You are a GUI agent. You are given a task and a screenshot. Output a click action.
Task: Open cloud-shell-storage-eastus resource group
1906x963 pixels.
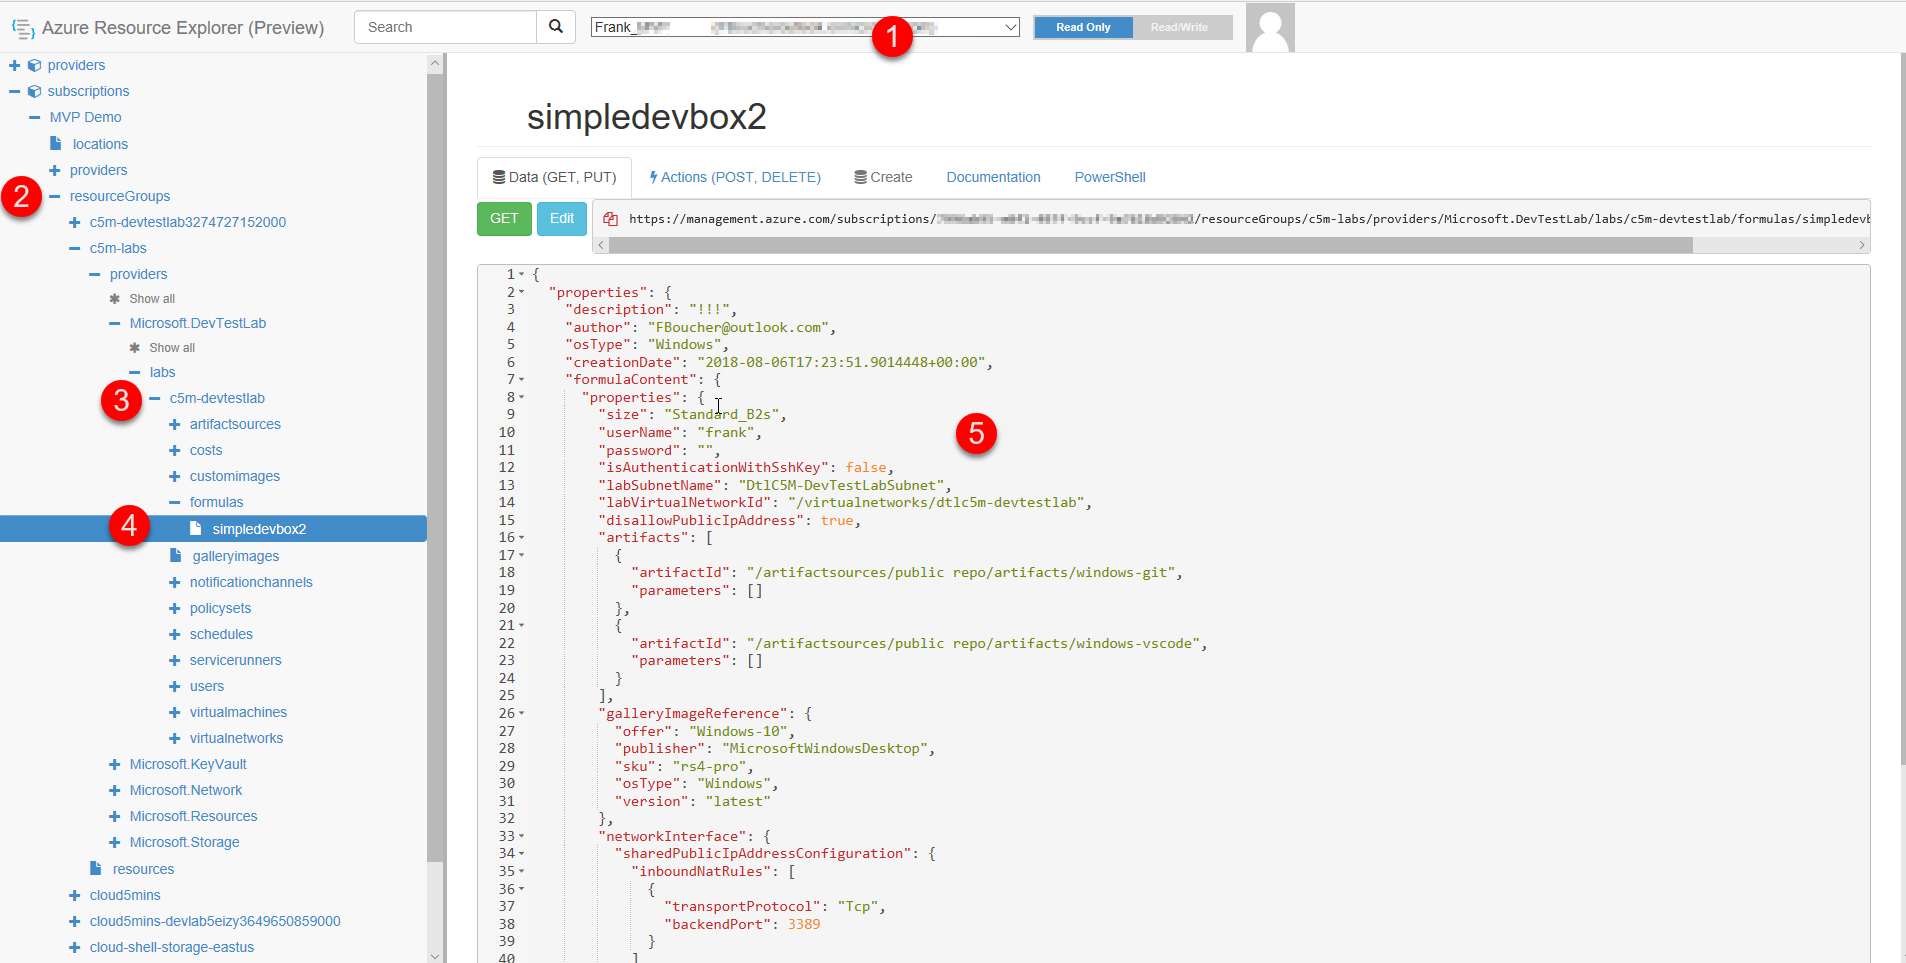click(172, 947)
